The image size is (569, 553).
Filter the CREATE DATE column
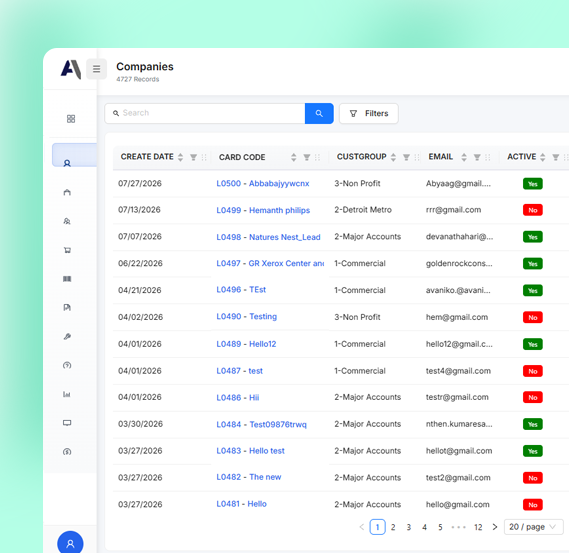(x=193, y=157)
